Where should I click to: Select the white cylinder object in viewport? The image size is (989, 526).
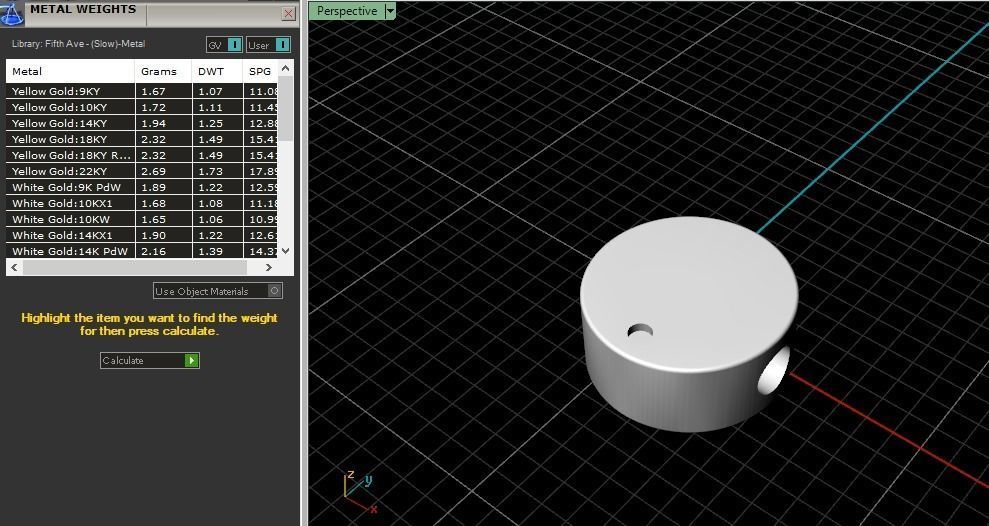coord(689,325)
